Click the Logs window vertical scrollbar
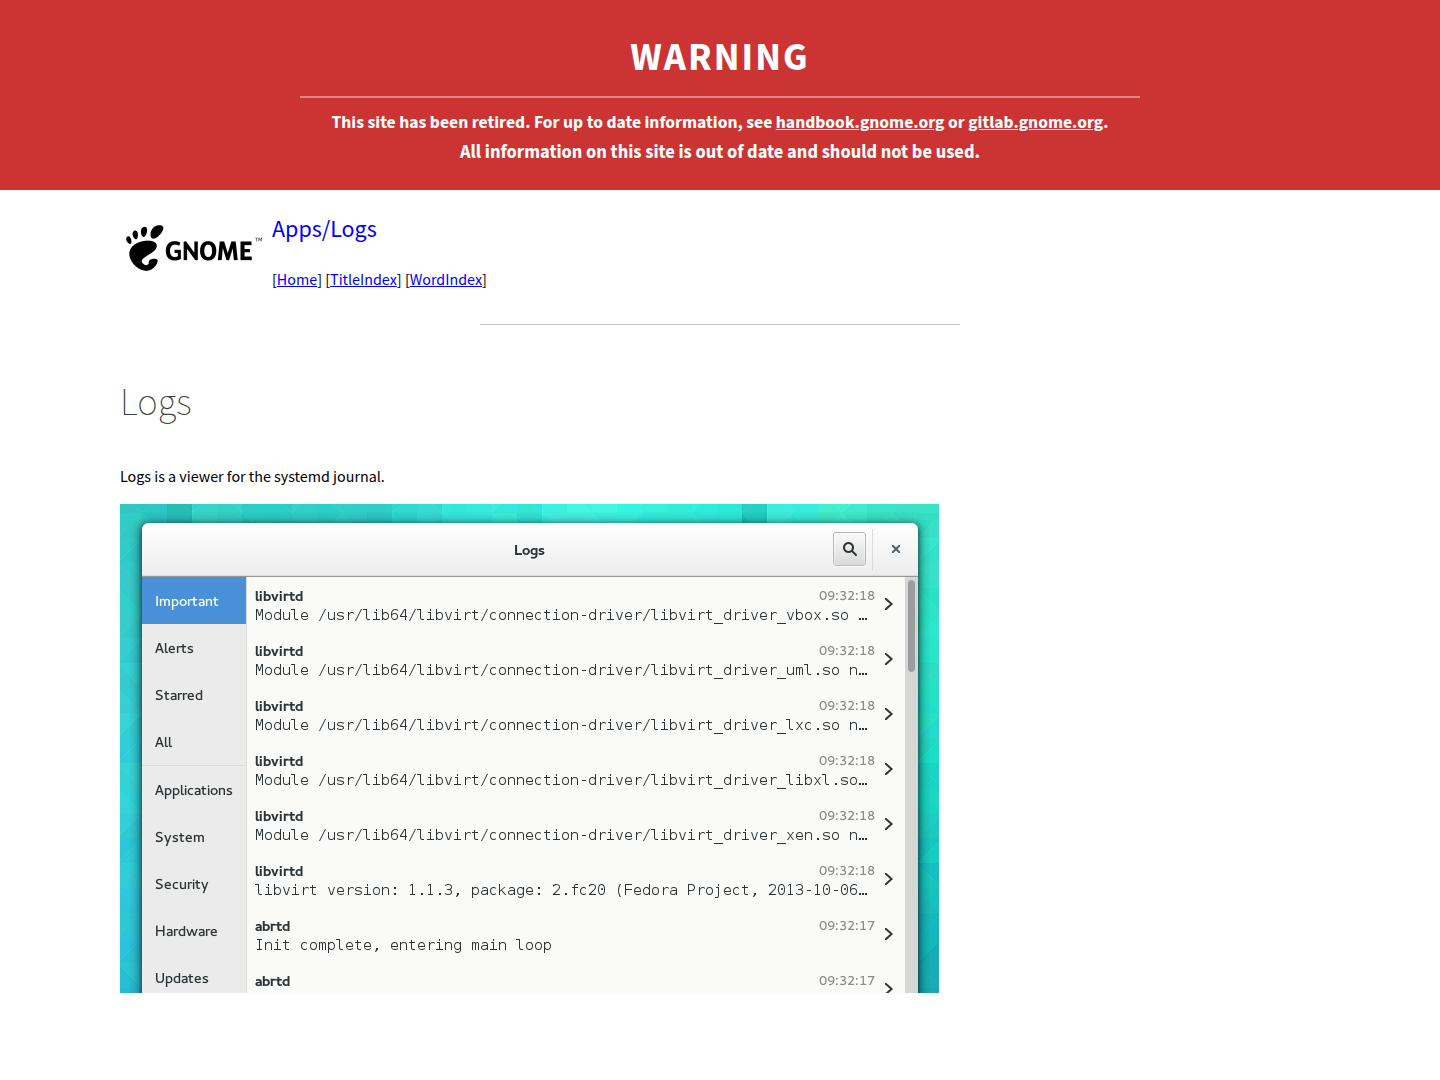1440x1080 pixels. point(911,626)
